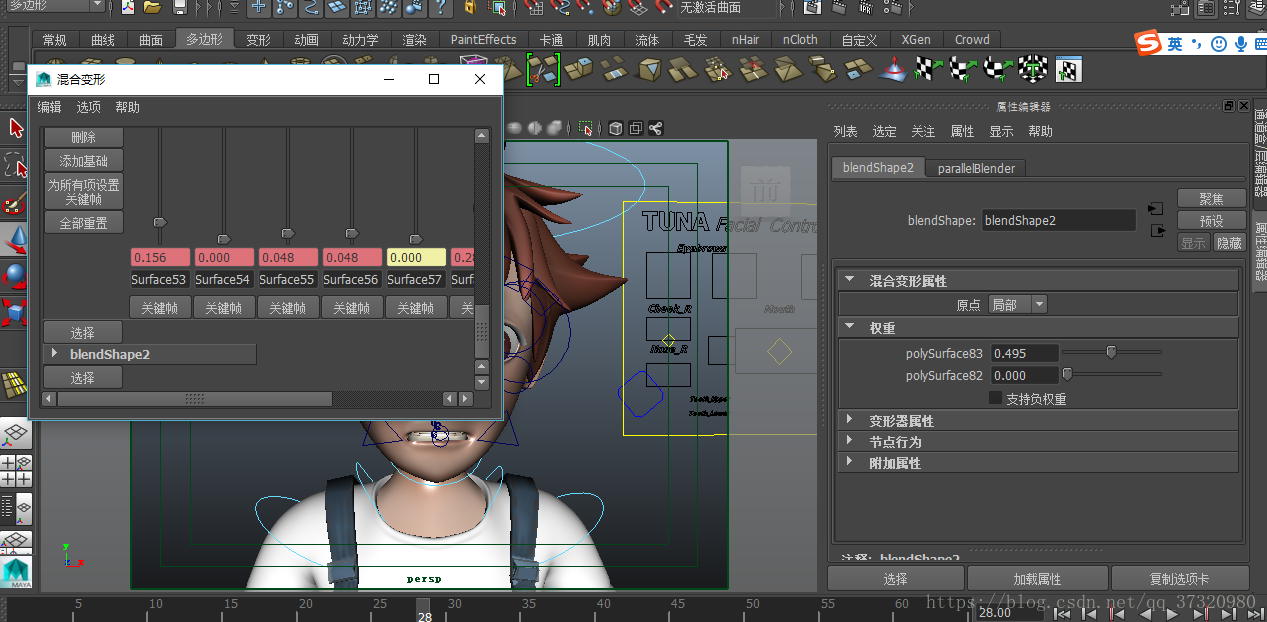Open the 编辑 menu in Blend Shape window
Viewport: 1267px width, 622px height.
(49, 107)
